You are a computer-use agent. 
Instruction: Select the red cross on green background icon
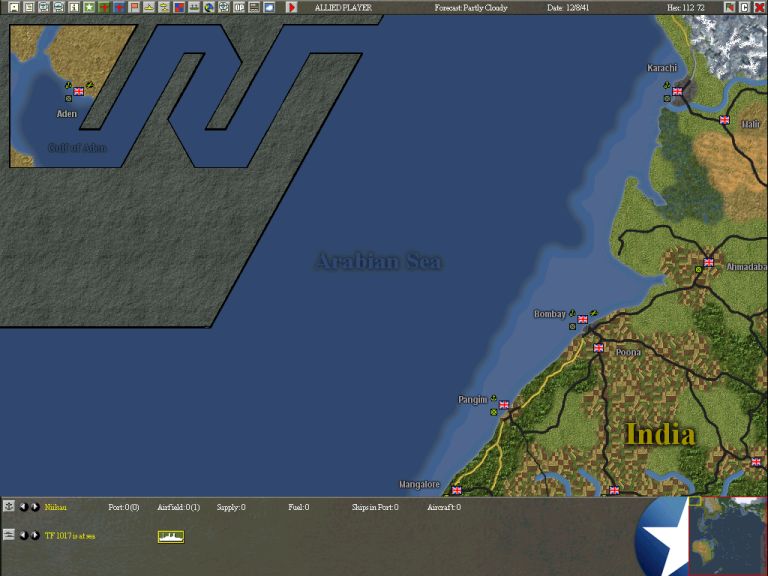[x=104, y=7]
